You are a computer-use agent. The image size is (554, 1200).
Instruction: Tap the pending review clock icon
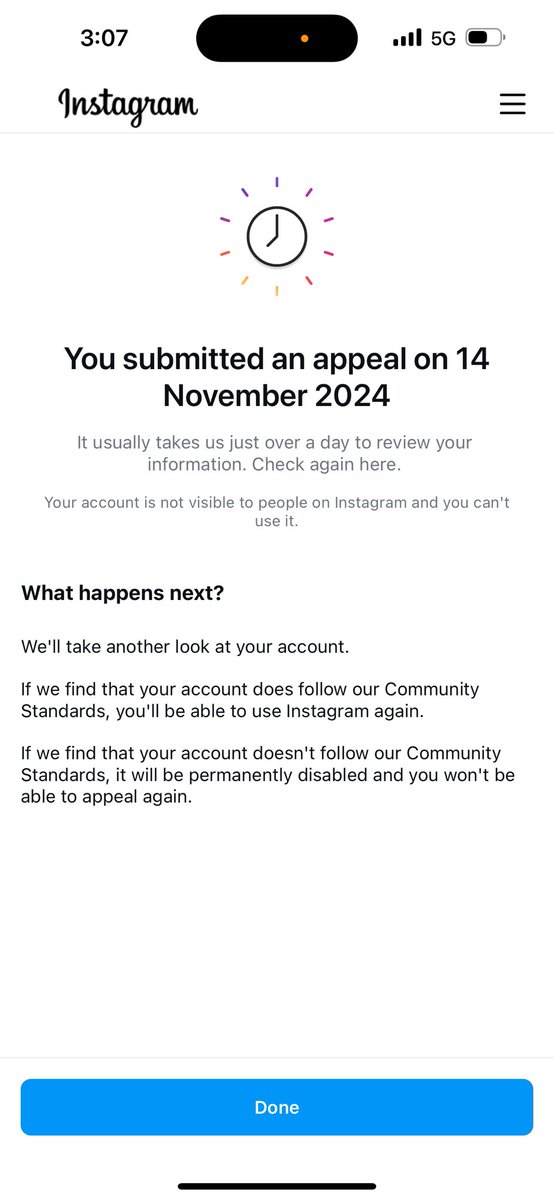pos(277,237)
